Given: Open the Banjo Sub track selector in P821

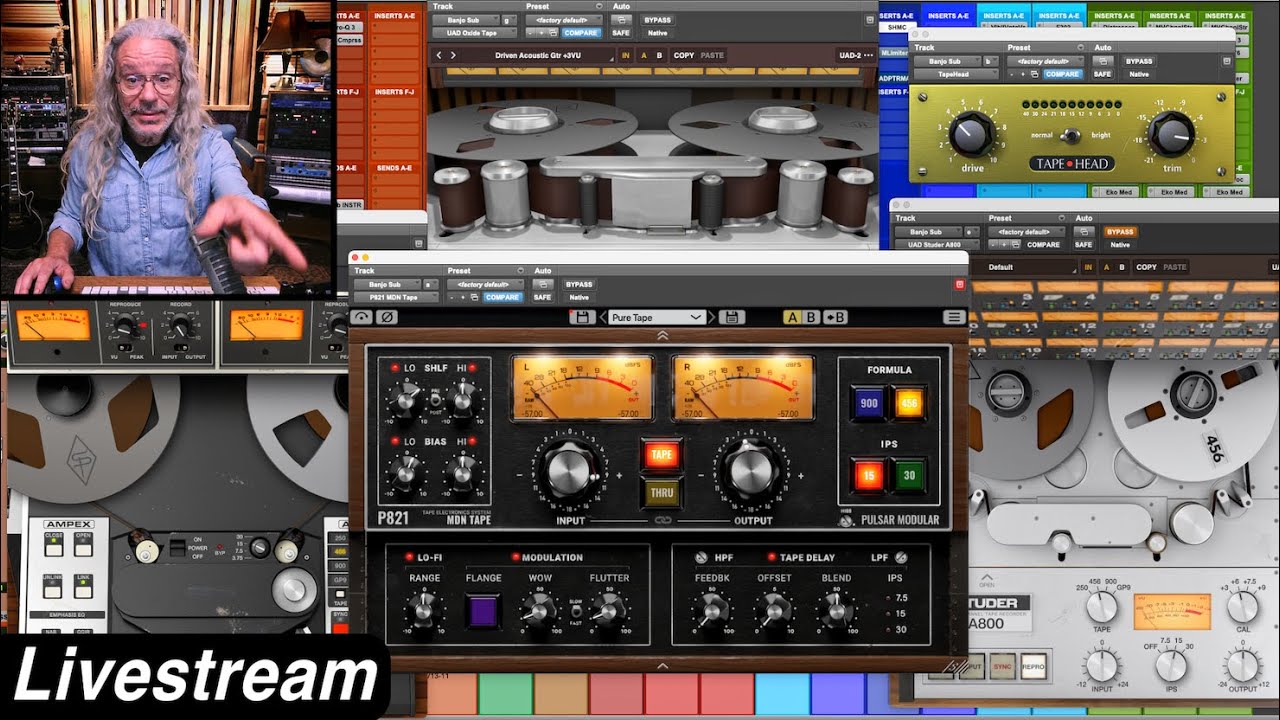Looking at the screenshot, I should pos(387,284).
